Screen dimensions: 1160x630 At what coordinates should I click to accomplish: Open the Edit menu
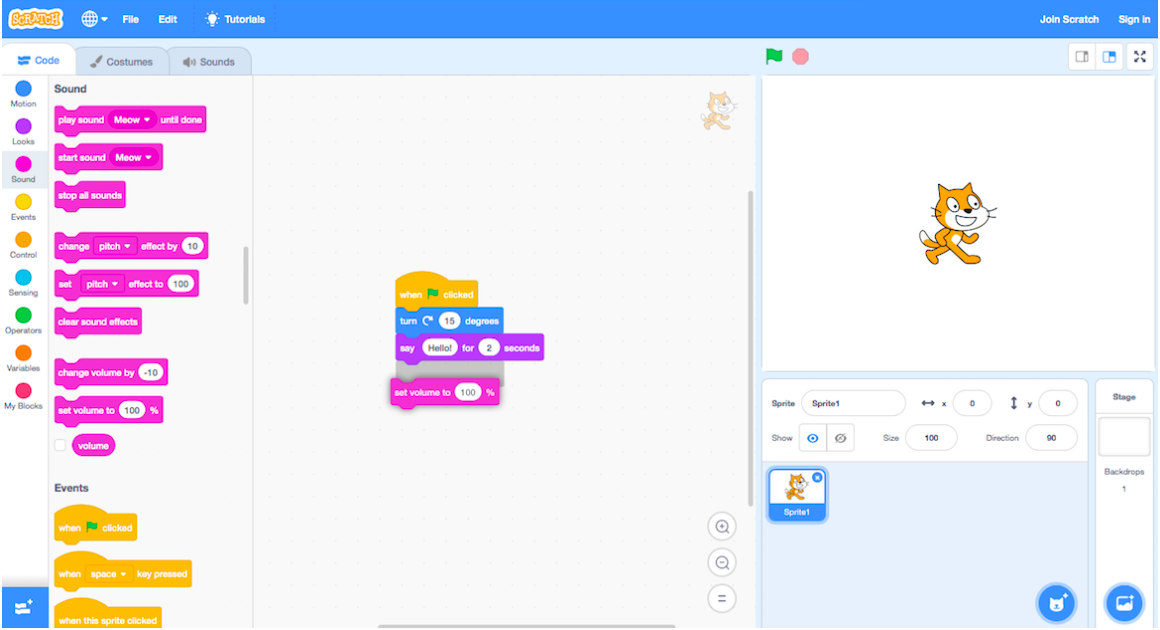[167, 19]
